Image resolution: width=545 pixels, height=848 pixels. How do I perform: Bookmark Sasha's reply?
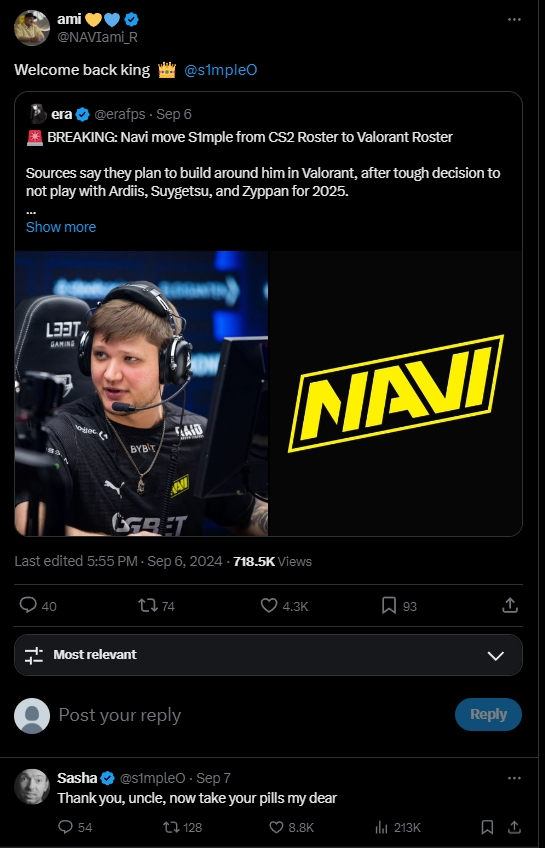(487, 827)
